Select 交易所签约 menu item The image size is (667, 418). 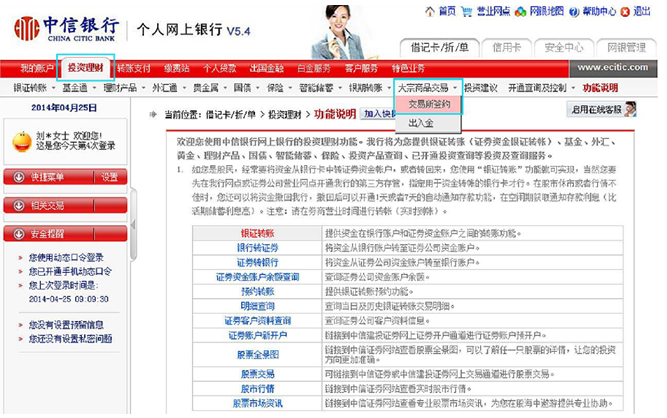click(x=428, y=105)
